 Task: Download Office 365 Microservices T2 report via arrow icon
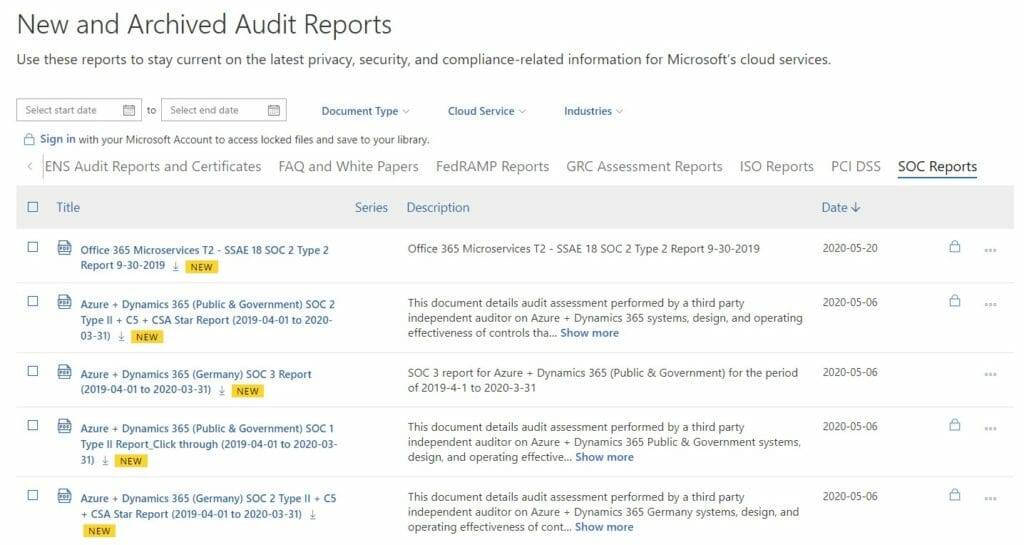[x=176, y=266]
